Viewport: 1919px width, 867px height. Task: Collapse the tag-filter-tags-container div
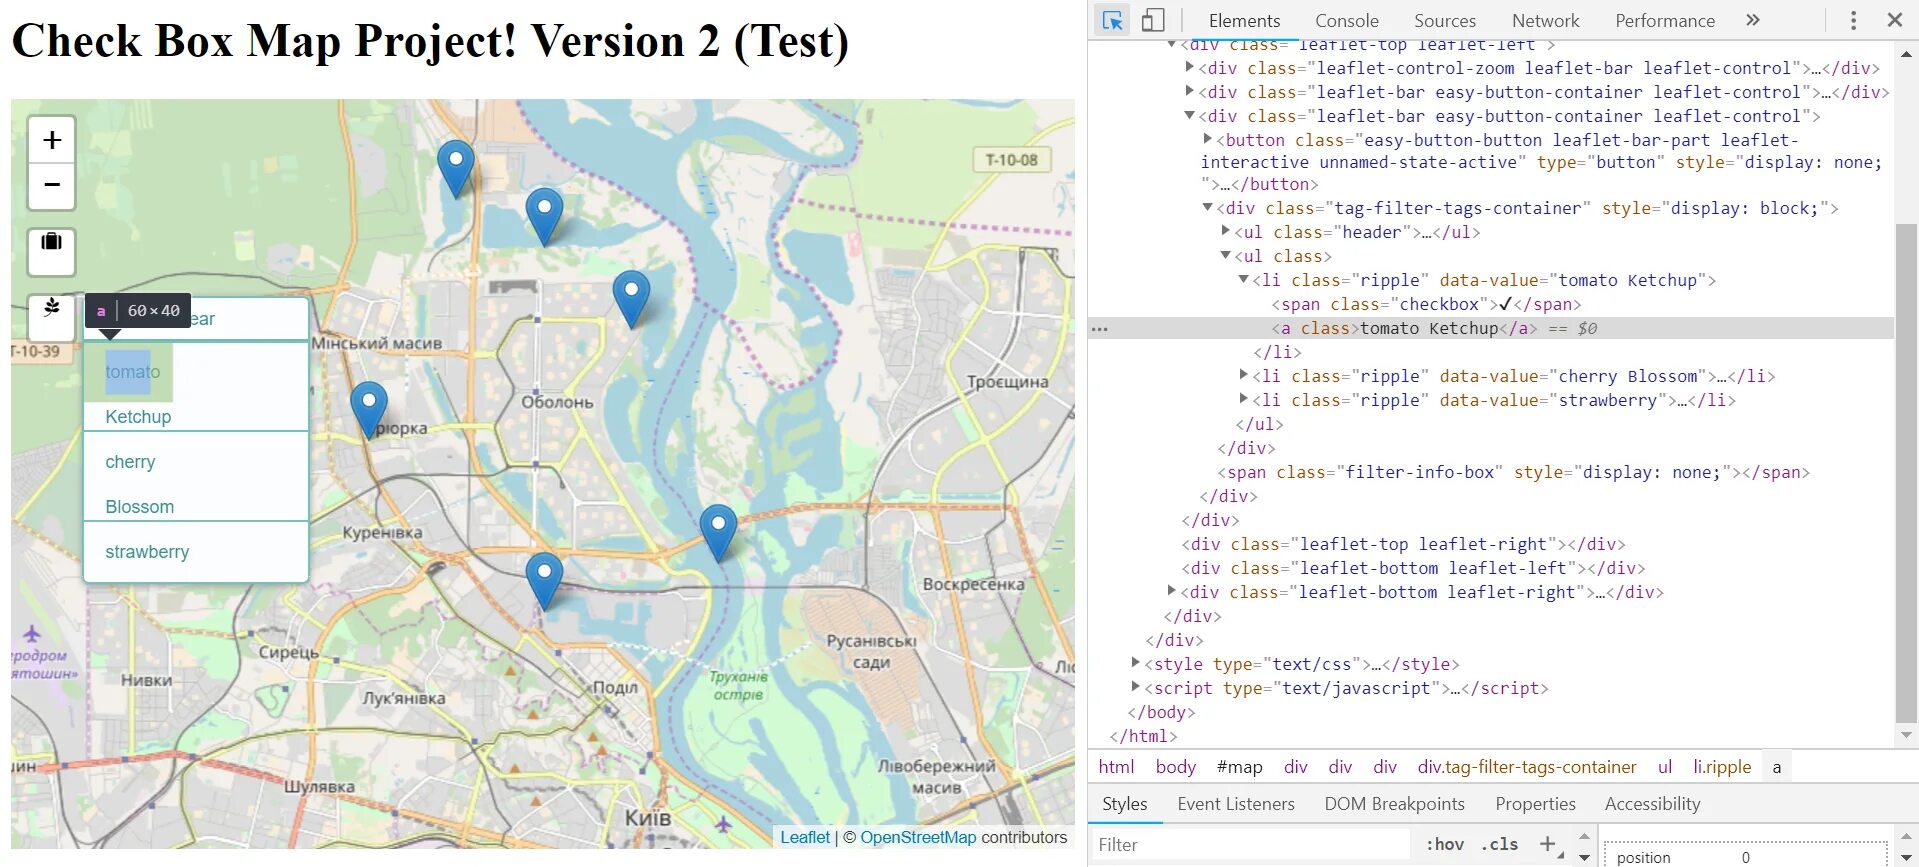pos(1207,207)
